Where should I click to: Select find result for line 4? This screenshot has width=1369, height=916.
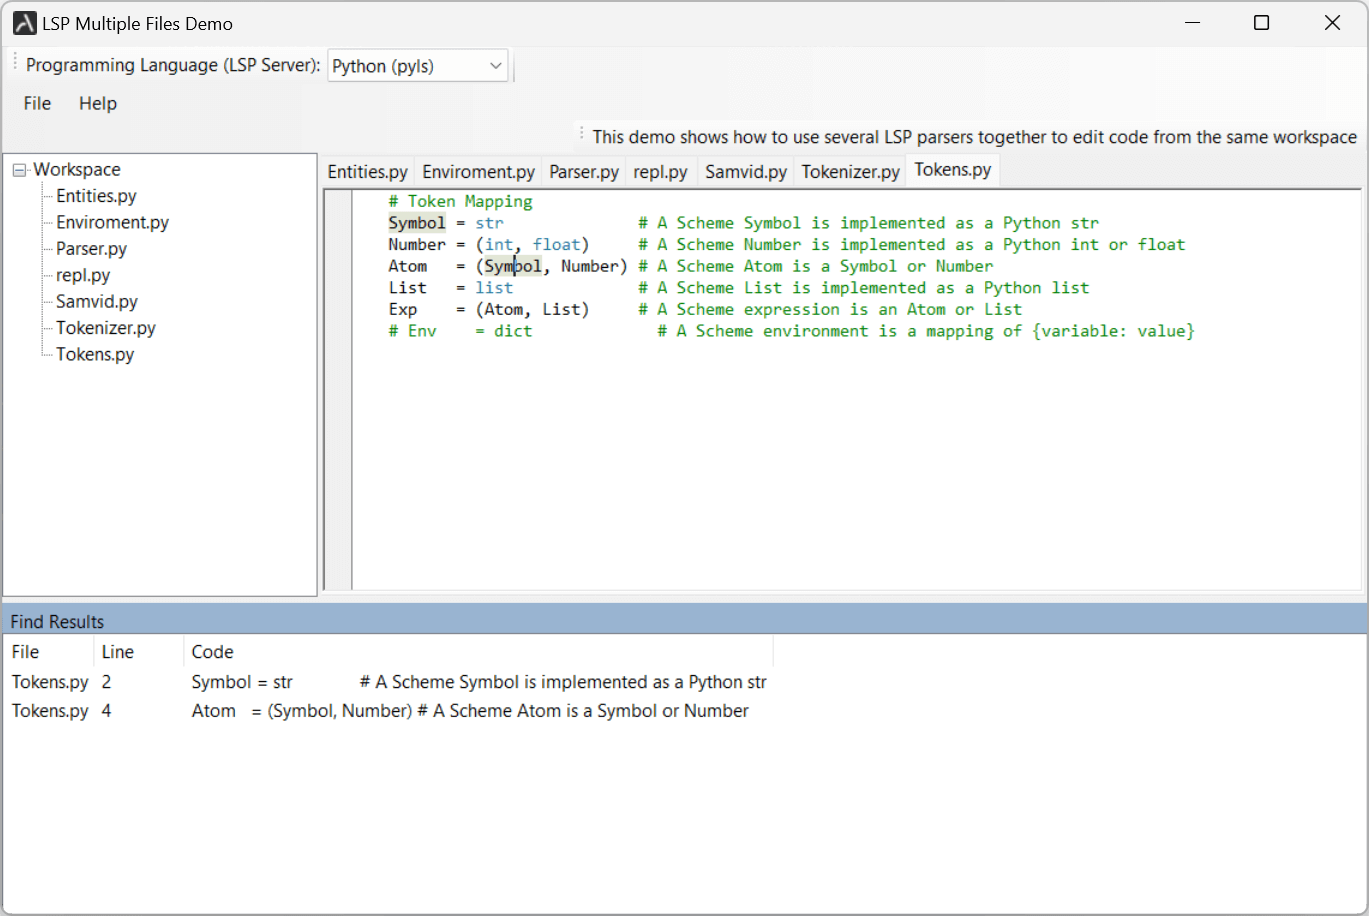click(389, 711)
